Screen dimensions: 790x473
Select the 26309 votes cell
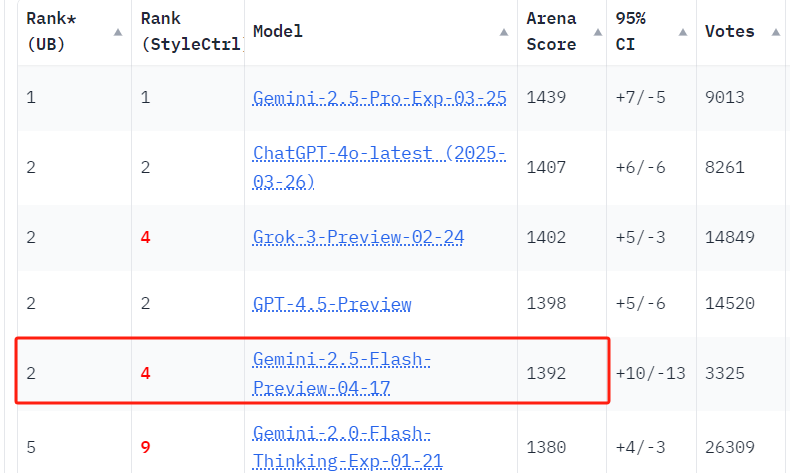click(730, 447)
